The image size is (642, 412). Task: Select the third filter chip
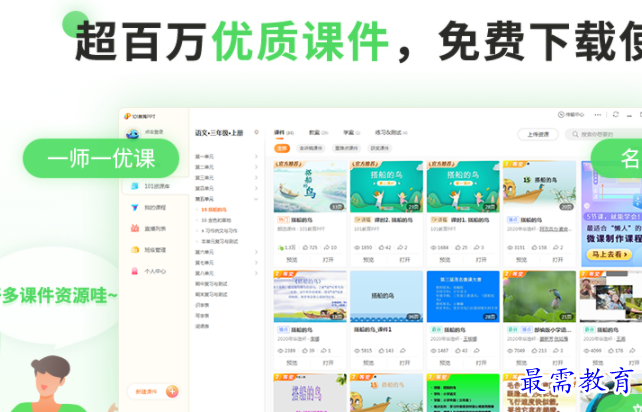point(346,148)
